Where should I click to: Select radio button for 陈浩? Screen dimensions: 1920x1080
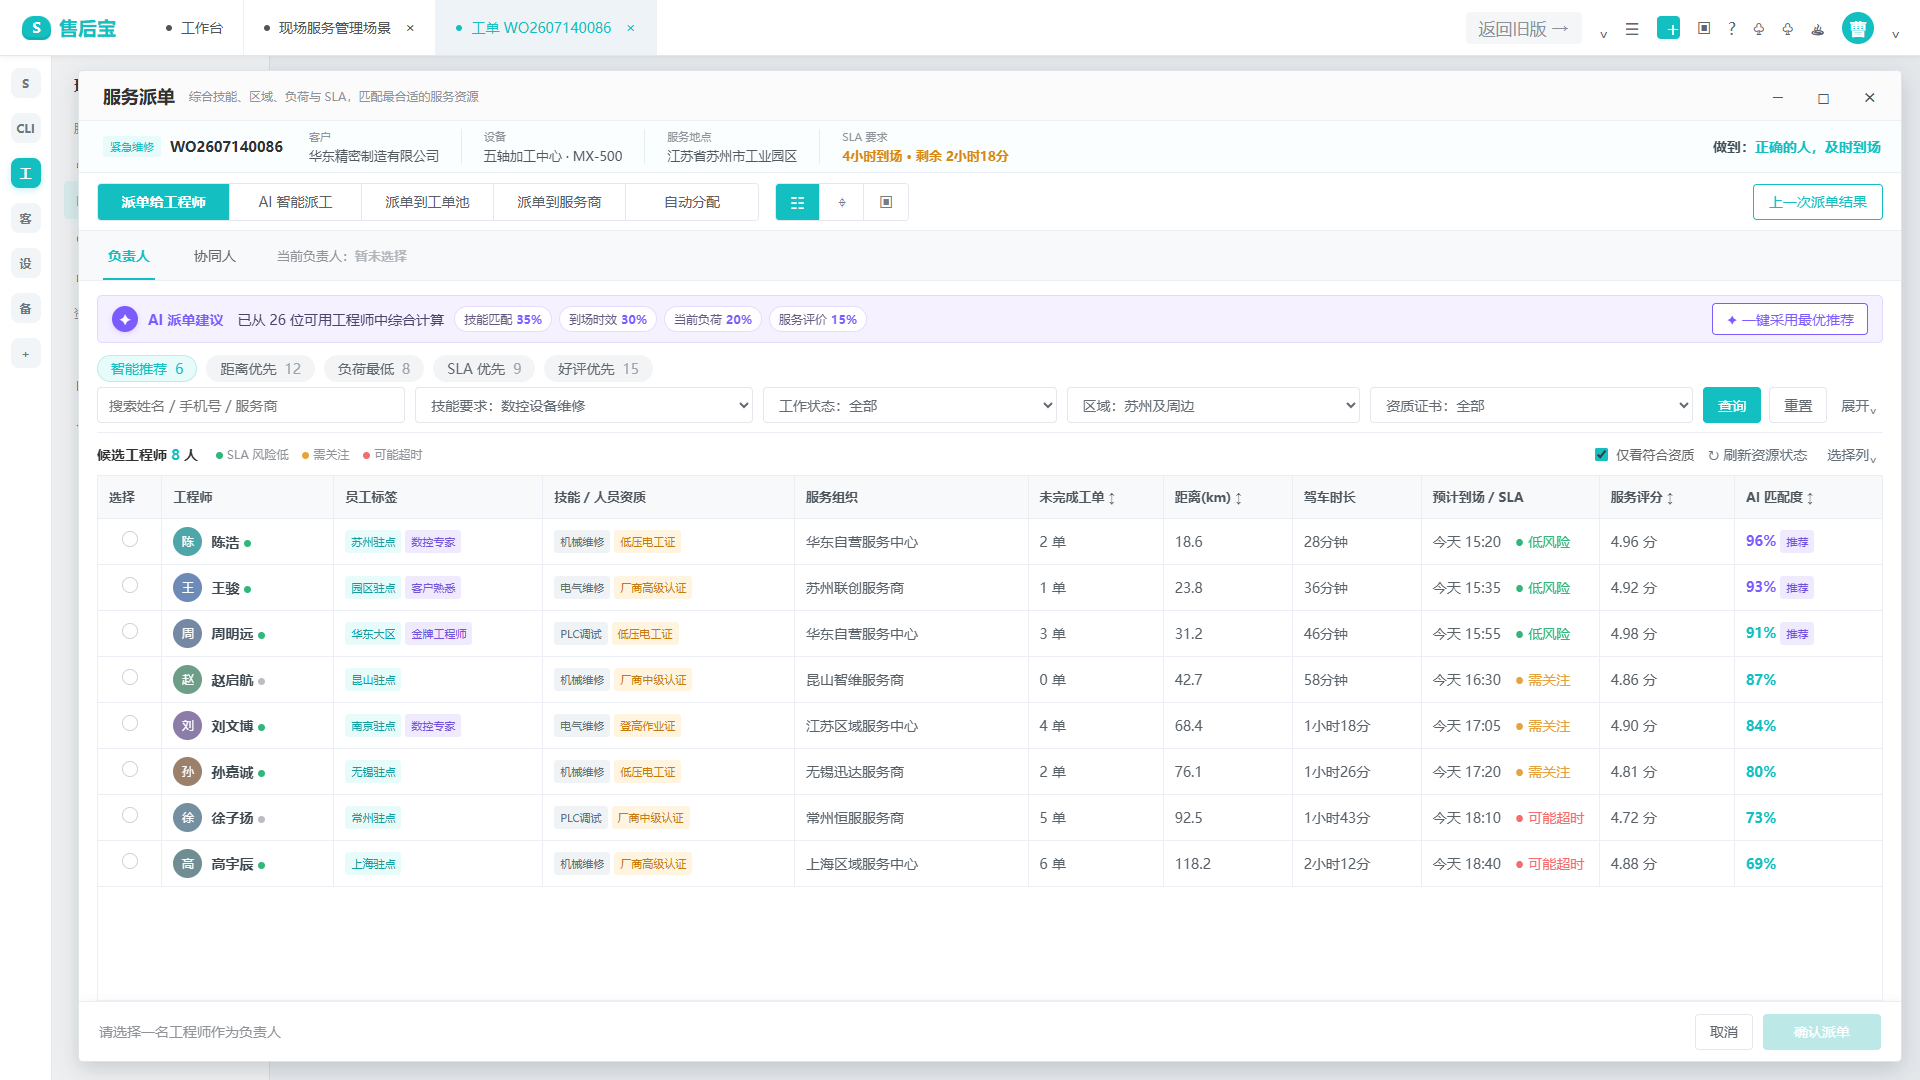[x=130, y=539]
